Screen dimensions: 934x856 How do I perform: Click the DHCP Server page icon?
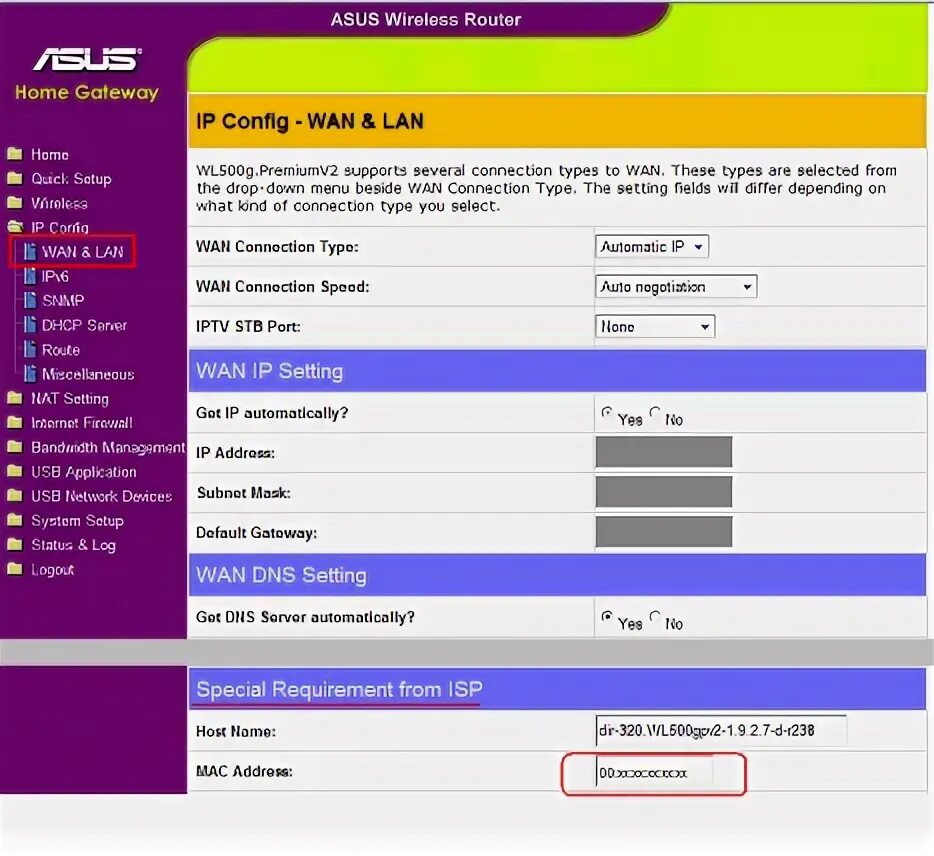pyautogui.click(x=29, y=325)
